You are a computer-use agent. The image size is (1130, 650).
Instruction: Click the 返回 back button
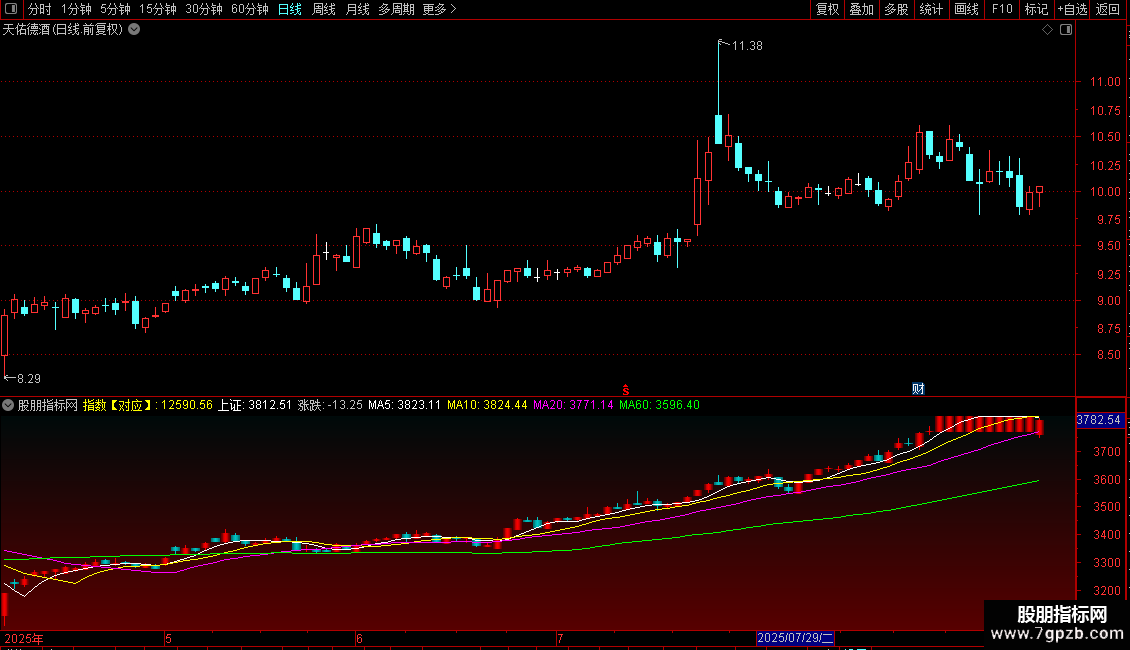coord(1108,9)
